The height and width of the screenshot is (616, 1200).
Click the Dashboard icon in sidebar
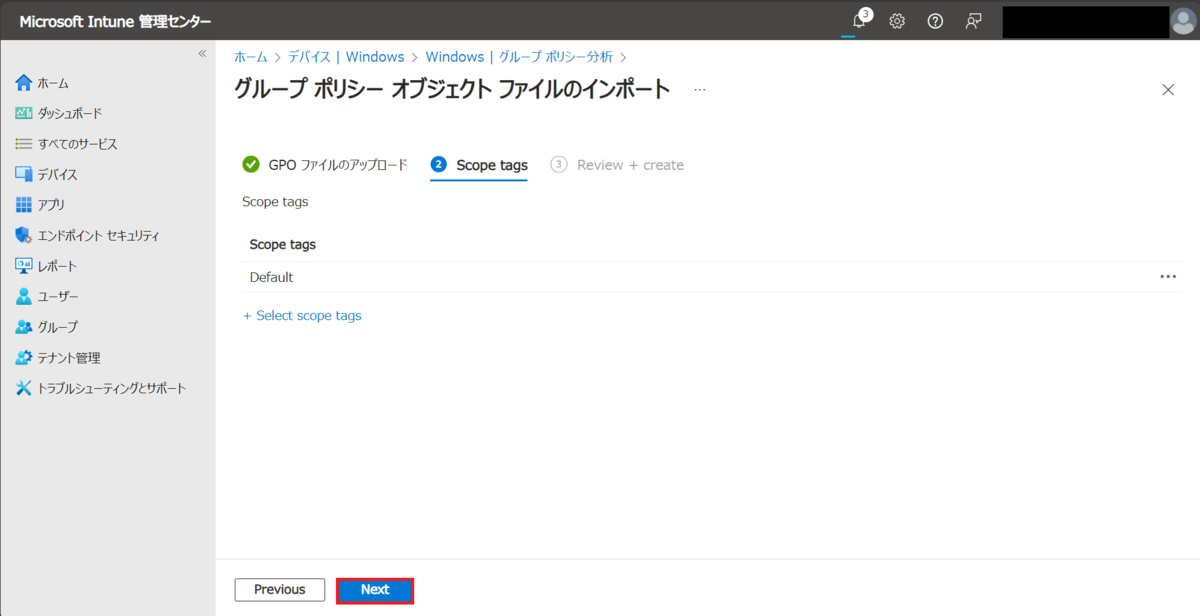(x=24, y=113)
